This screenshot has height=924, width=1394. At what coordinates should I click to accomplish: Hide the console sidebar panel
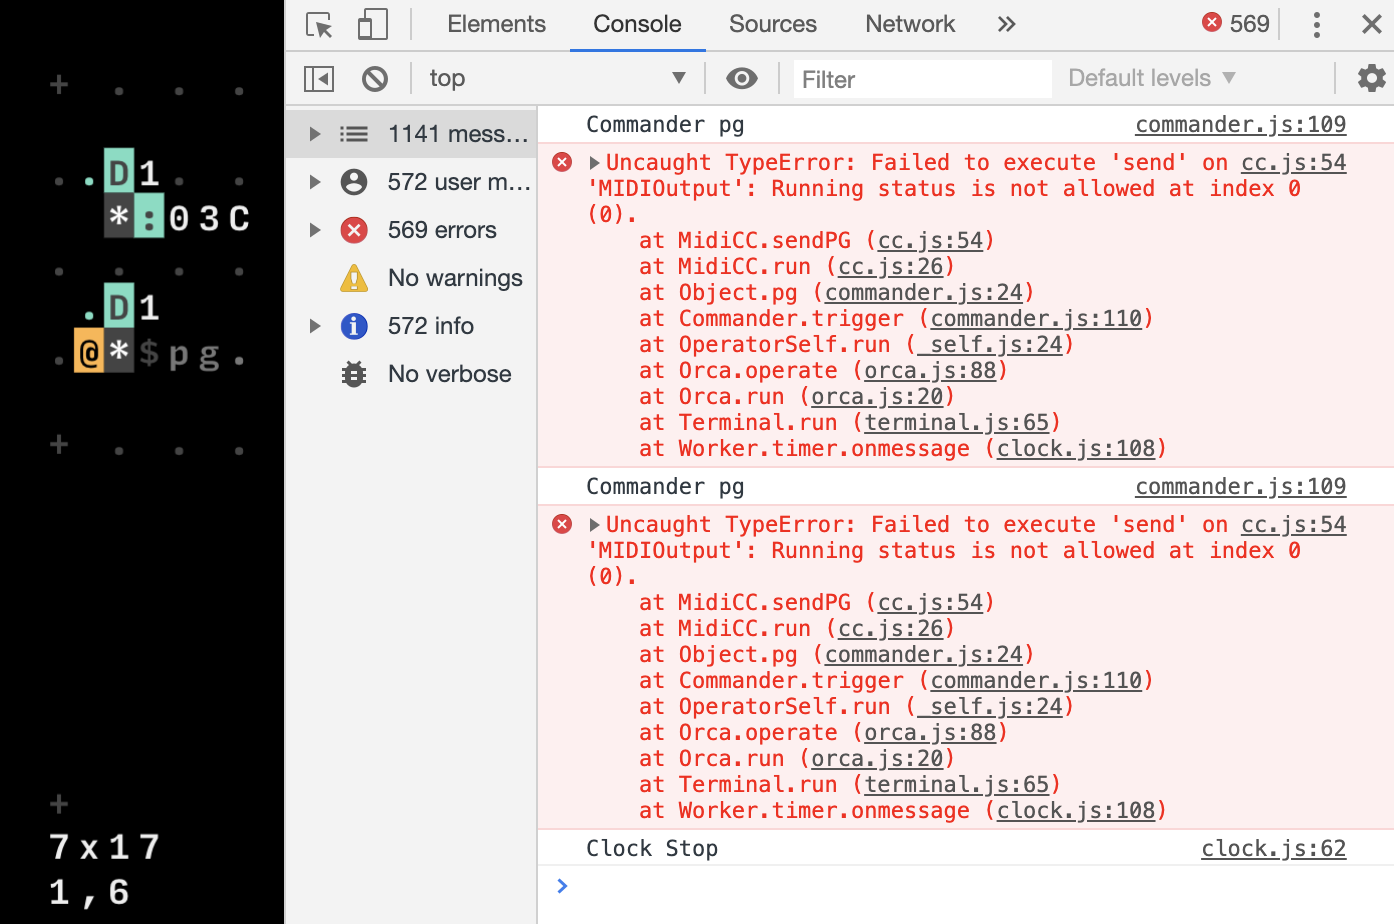(x=318, y=77)
